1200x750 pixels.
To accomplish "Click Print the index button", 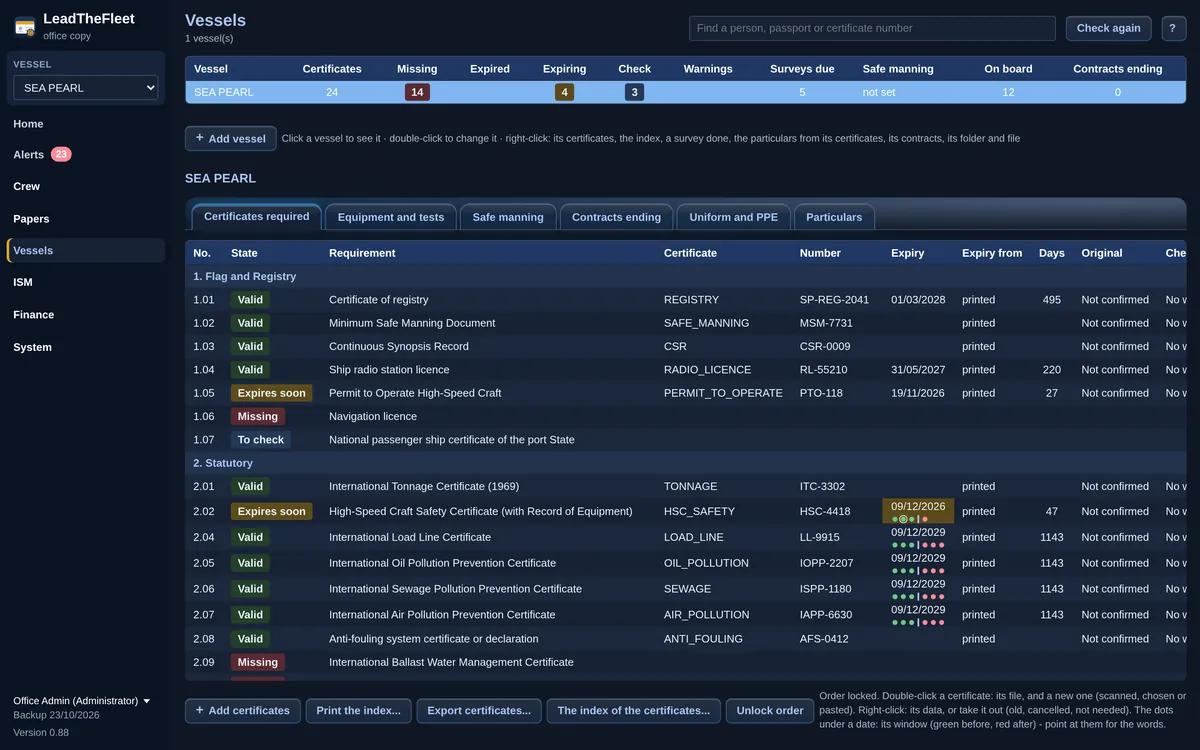I will click(358, 711).
